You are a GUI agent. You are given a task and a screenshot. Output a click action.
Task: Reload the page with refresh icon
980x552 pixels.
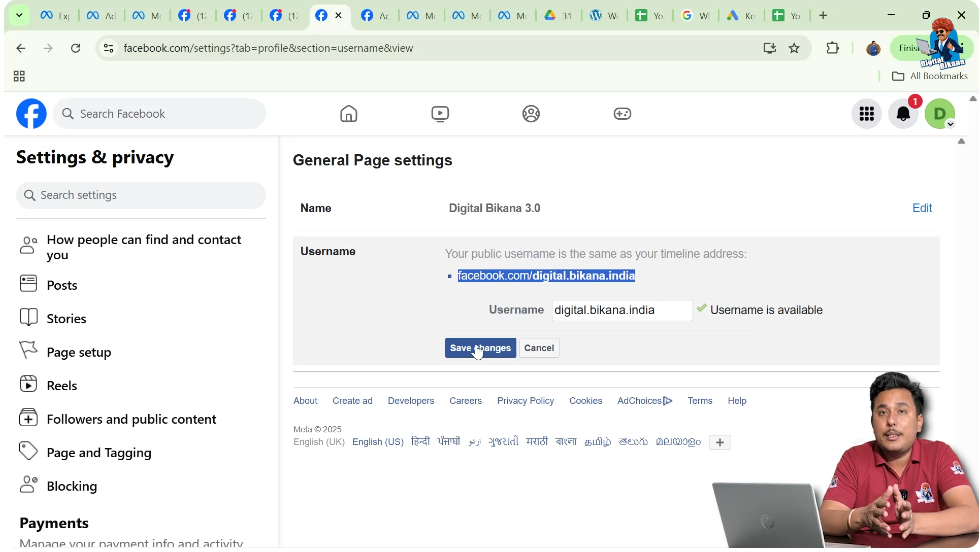coord(76,48)
